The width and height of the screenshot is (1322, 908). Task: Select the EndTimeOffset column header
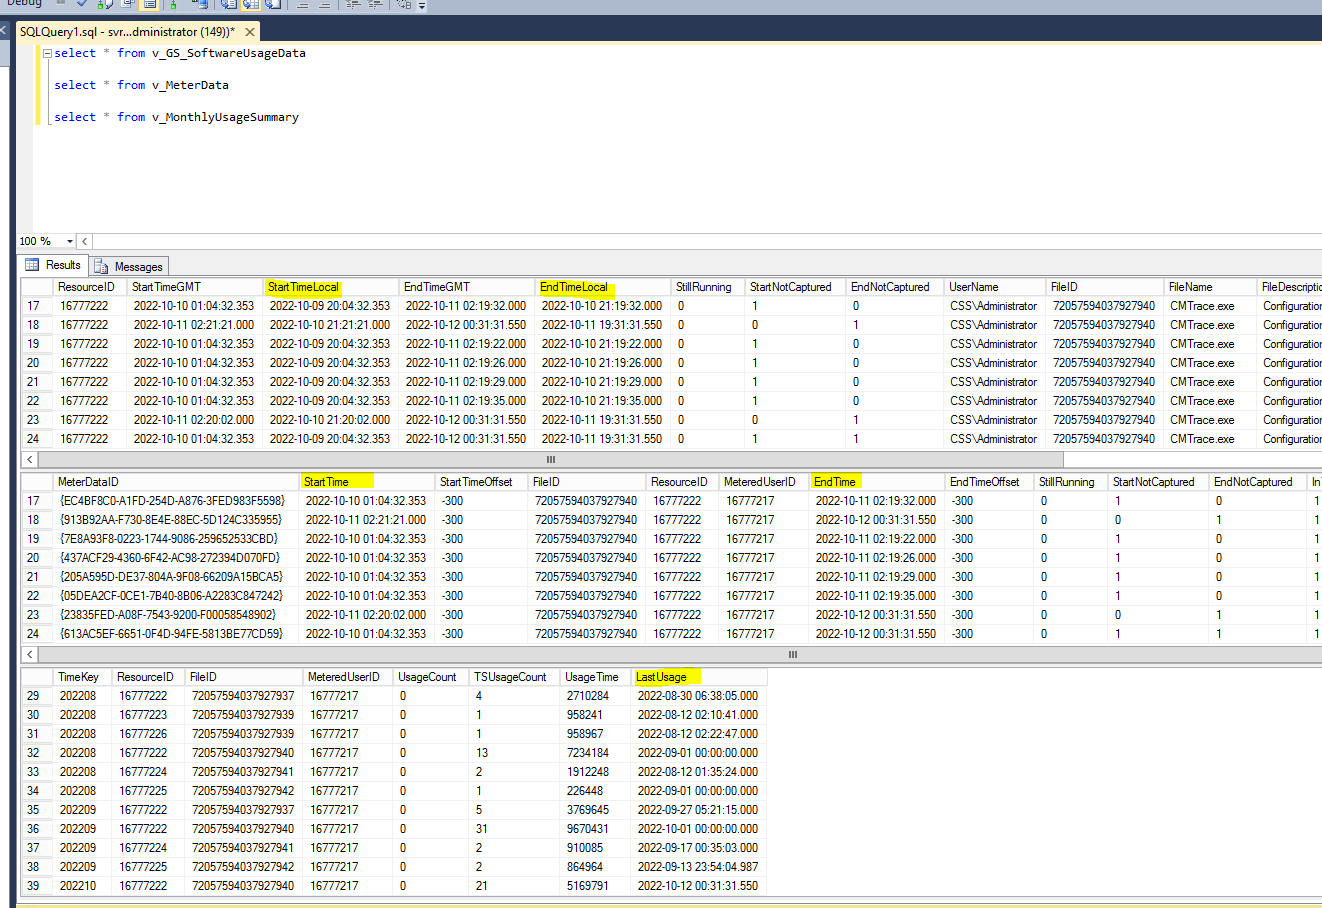coord(990,482)
